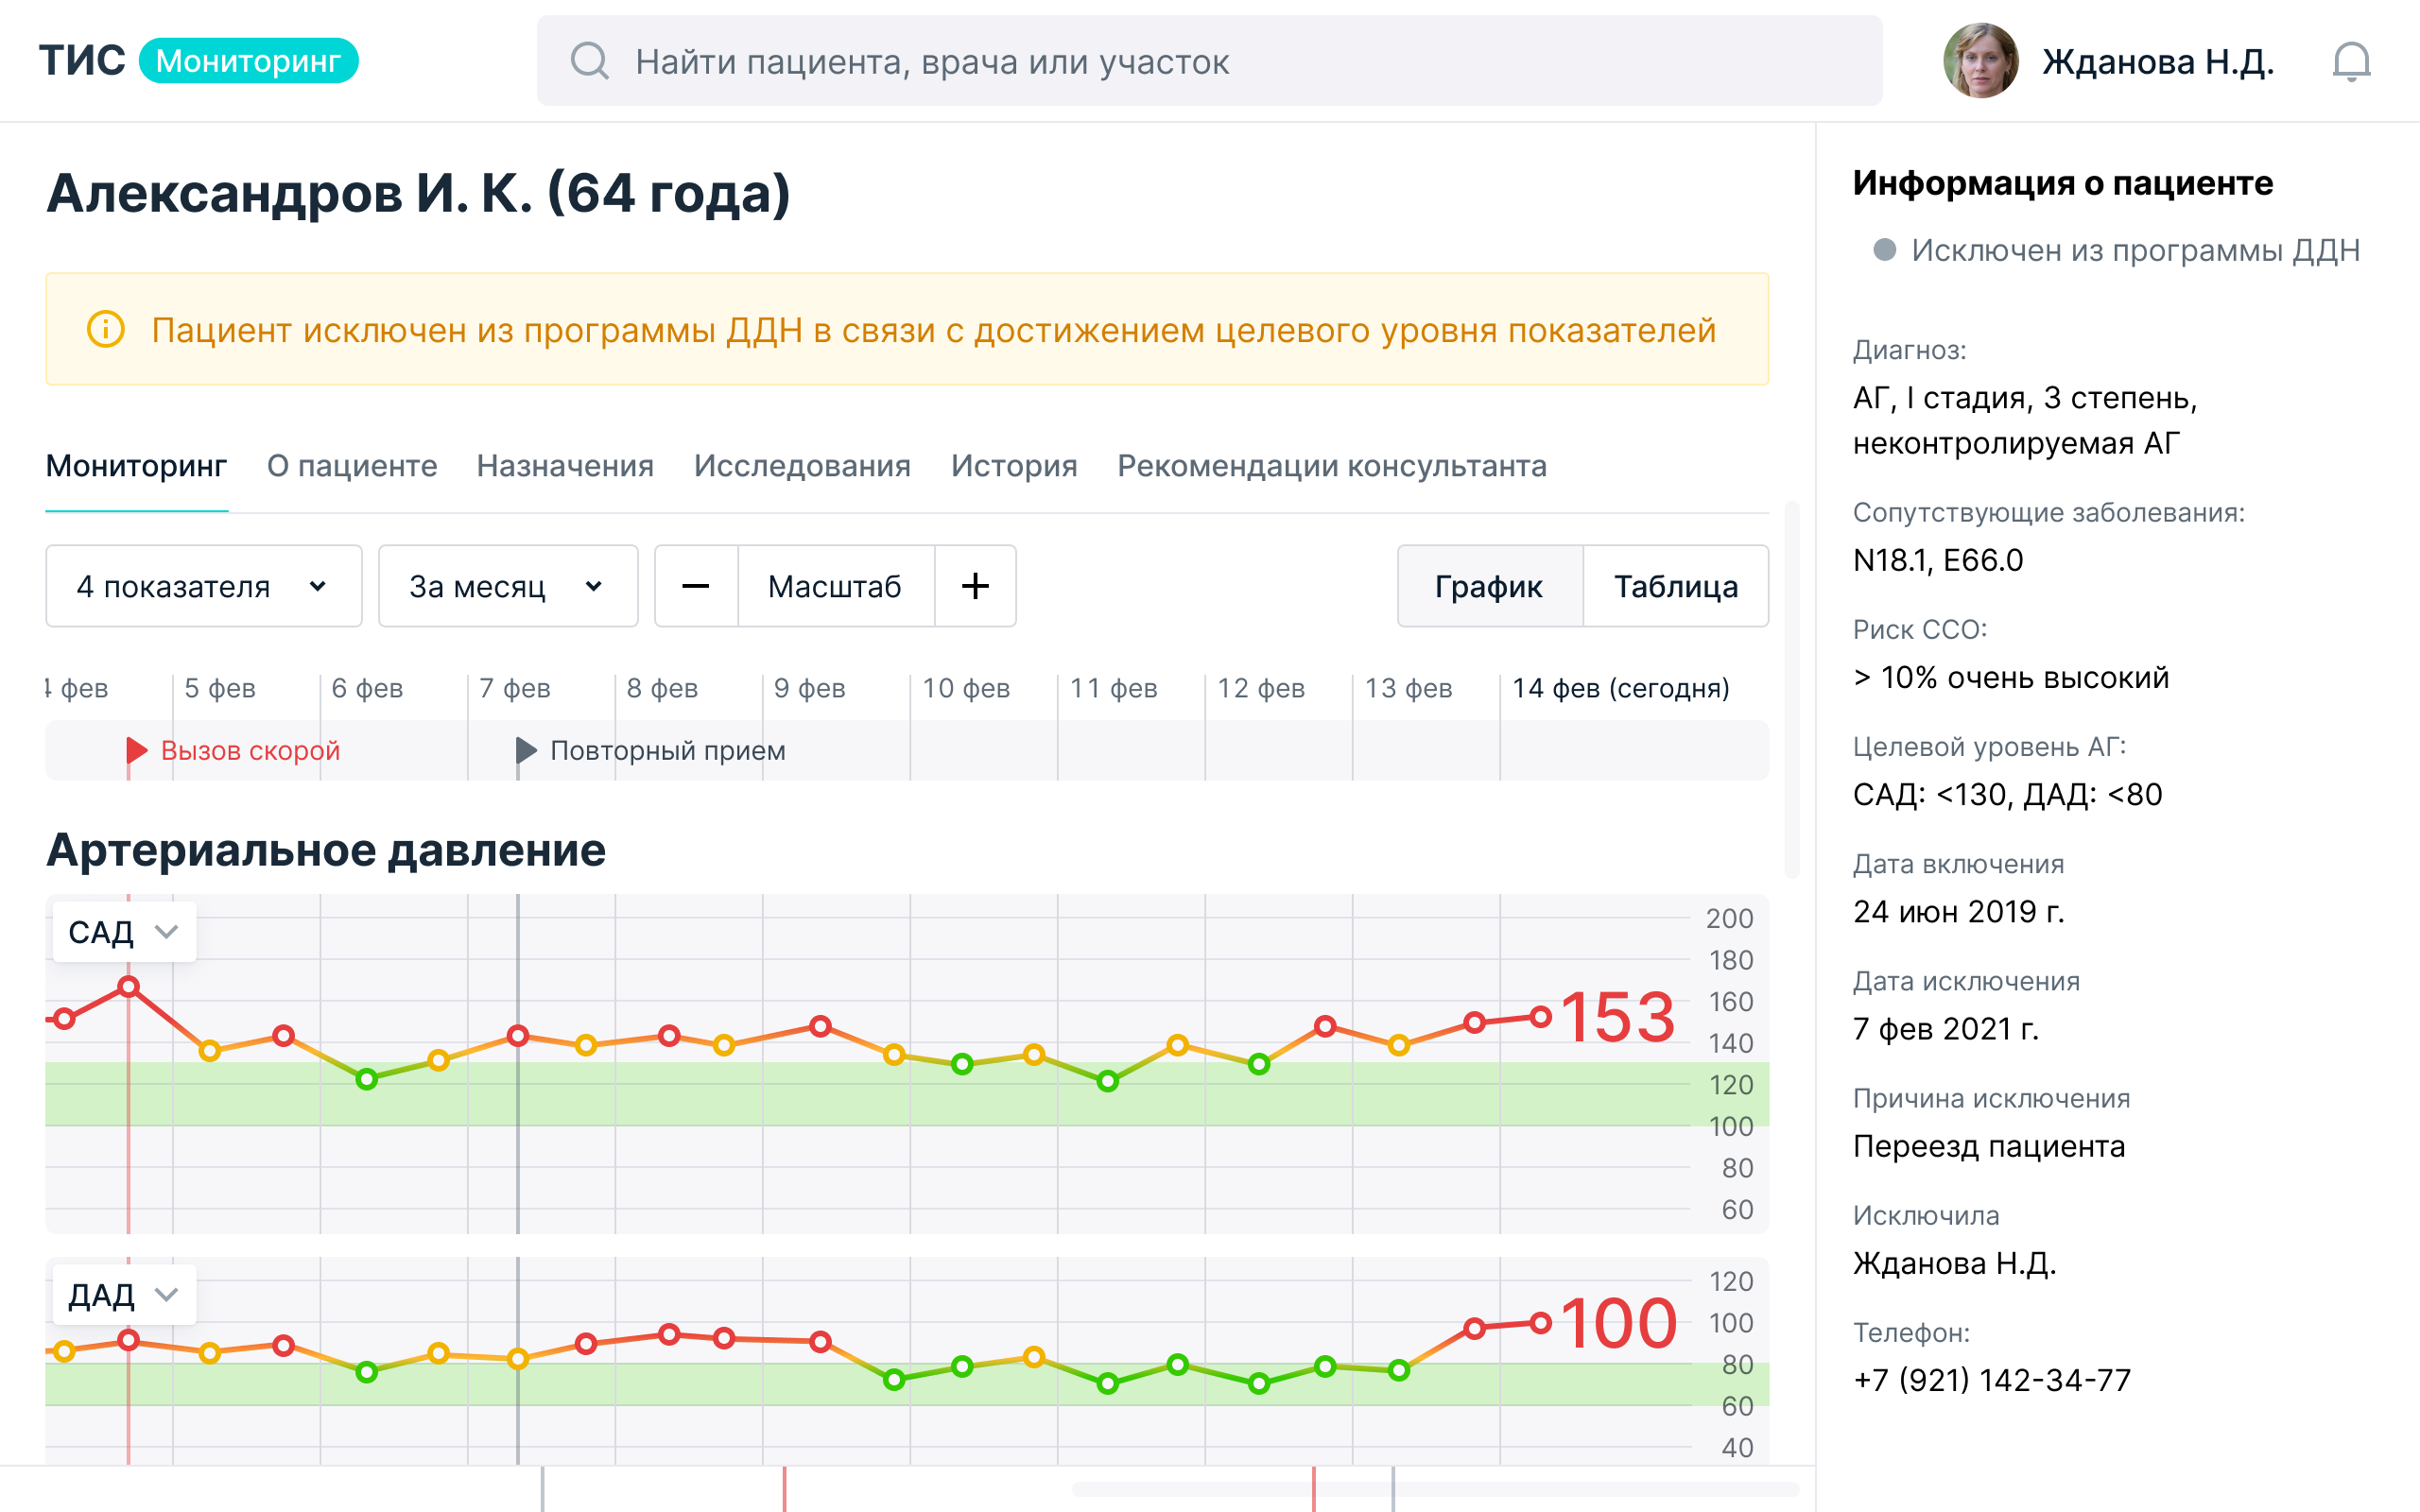The height and width of the screenshot is (1512, 2420).
Task: Click the ТИС Мониторинг logo
Action: [198, 61]
